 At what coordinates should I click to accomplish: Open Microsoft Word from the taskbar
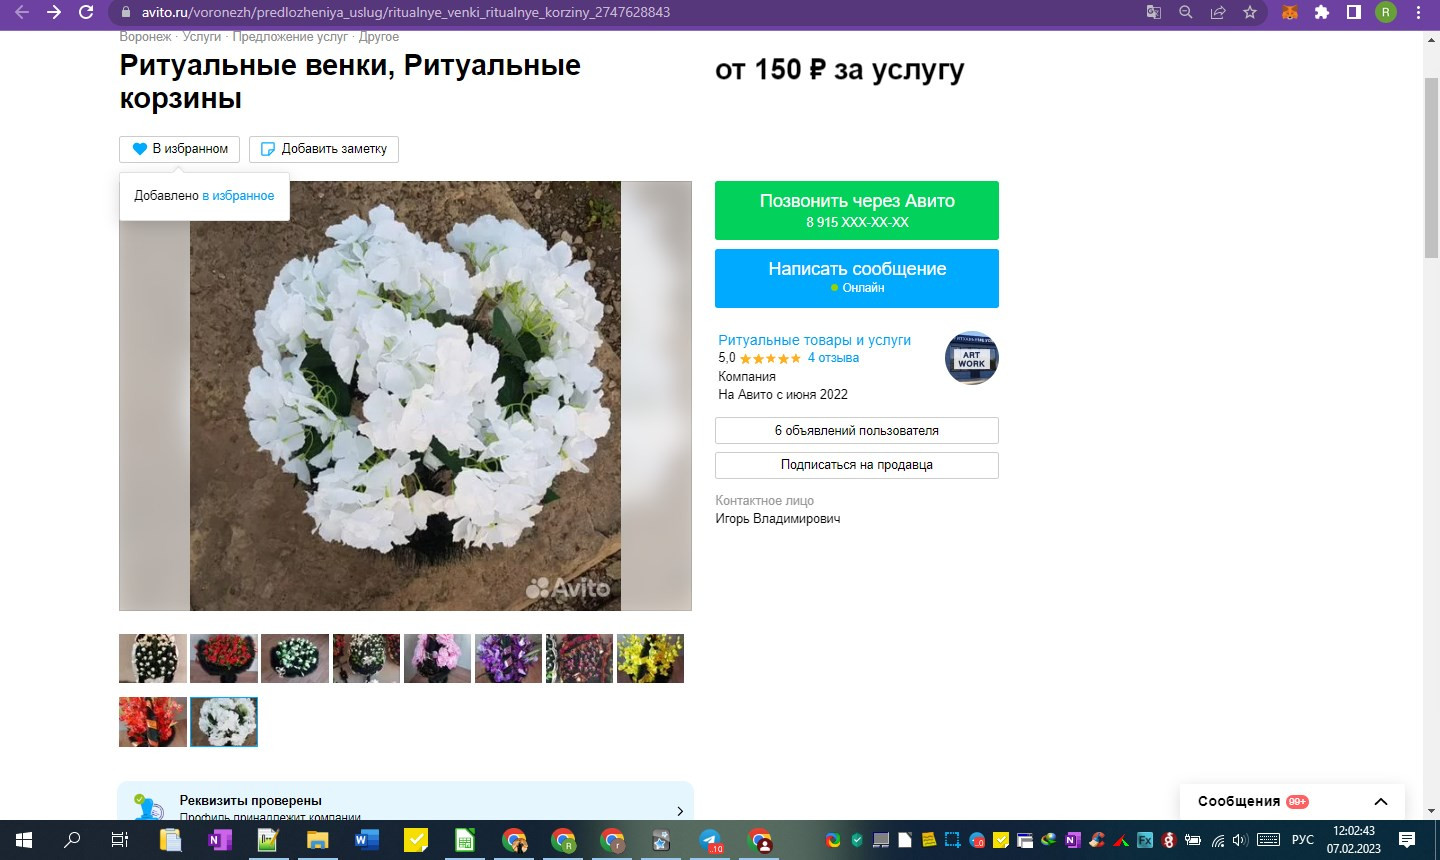click(x=366, y=840)
